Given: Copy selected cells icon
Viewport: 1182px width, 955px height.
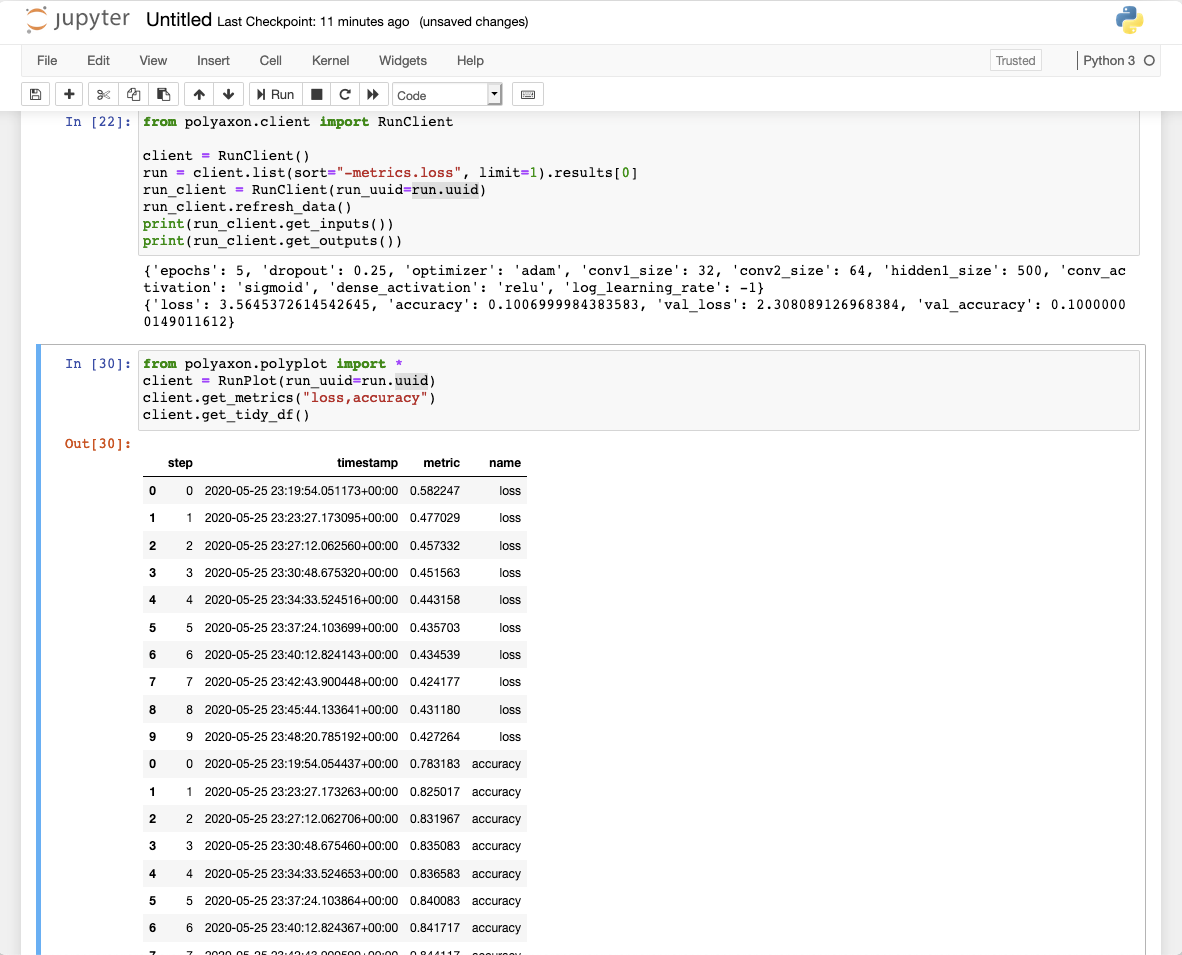Looking at the screenshot, I should [x=133, y=94].
